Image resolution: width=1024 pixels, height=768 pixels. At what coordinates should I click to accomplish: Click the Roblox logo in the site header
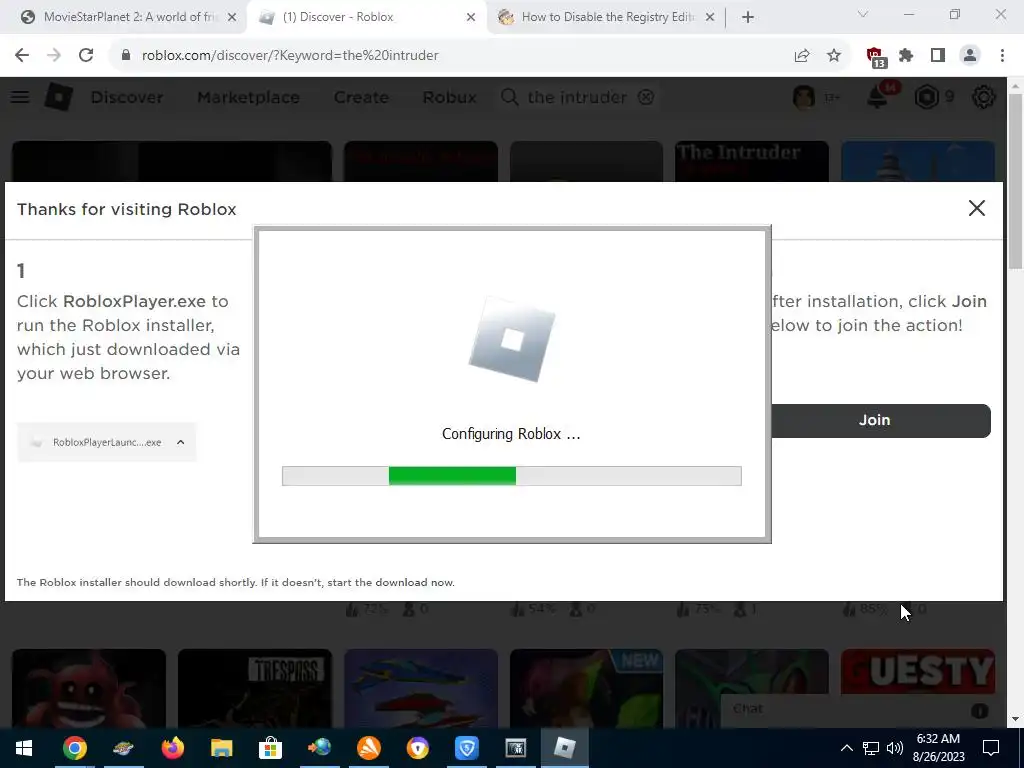pyautogui.click(x=59, y=97)
